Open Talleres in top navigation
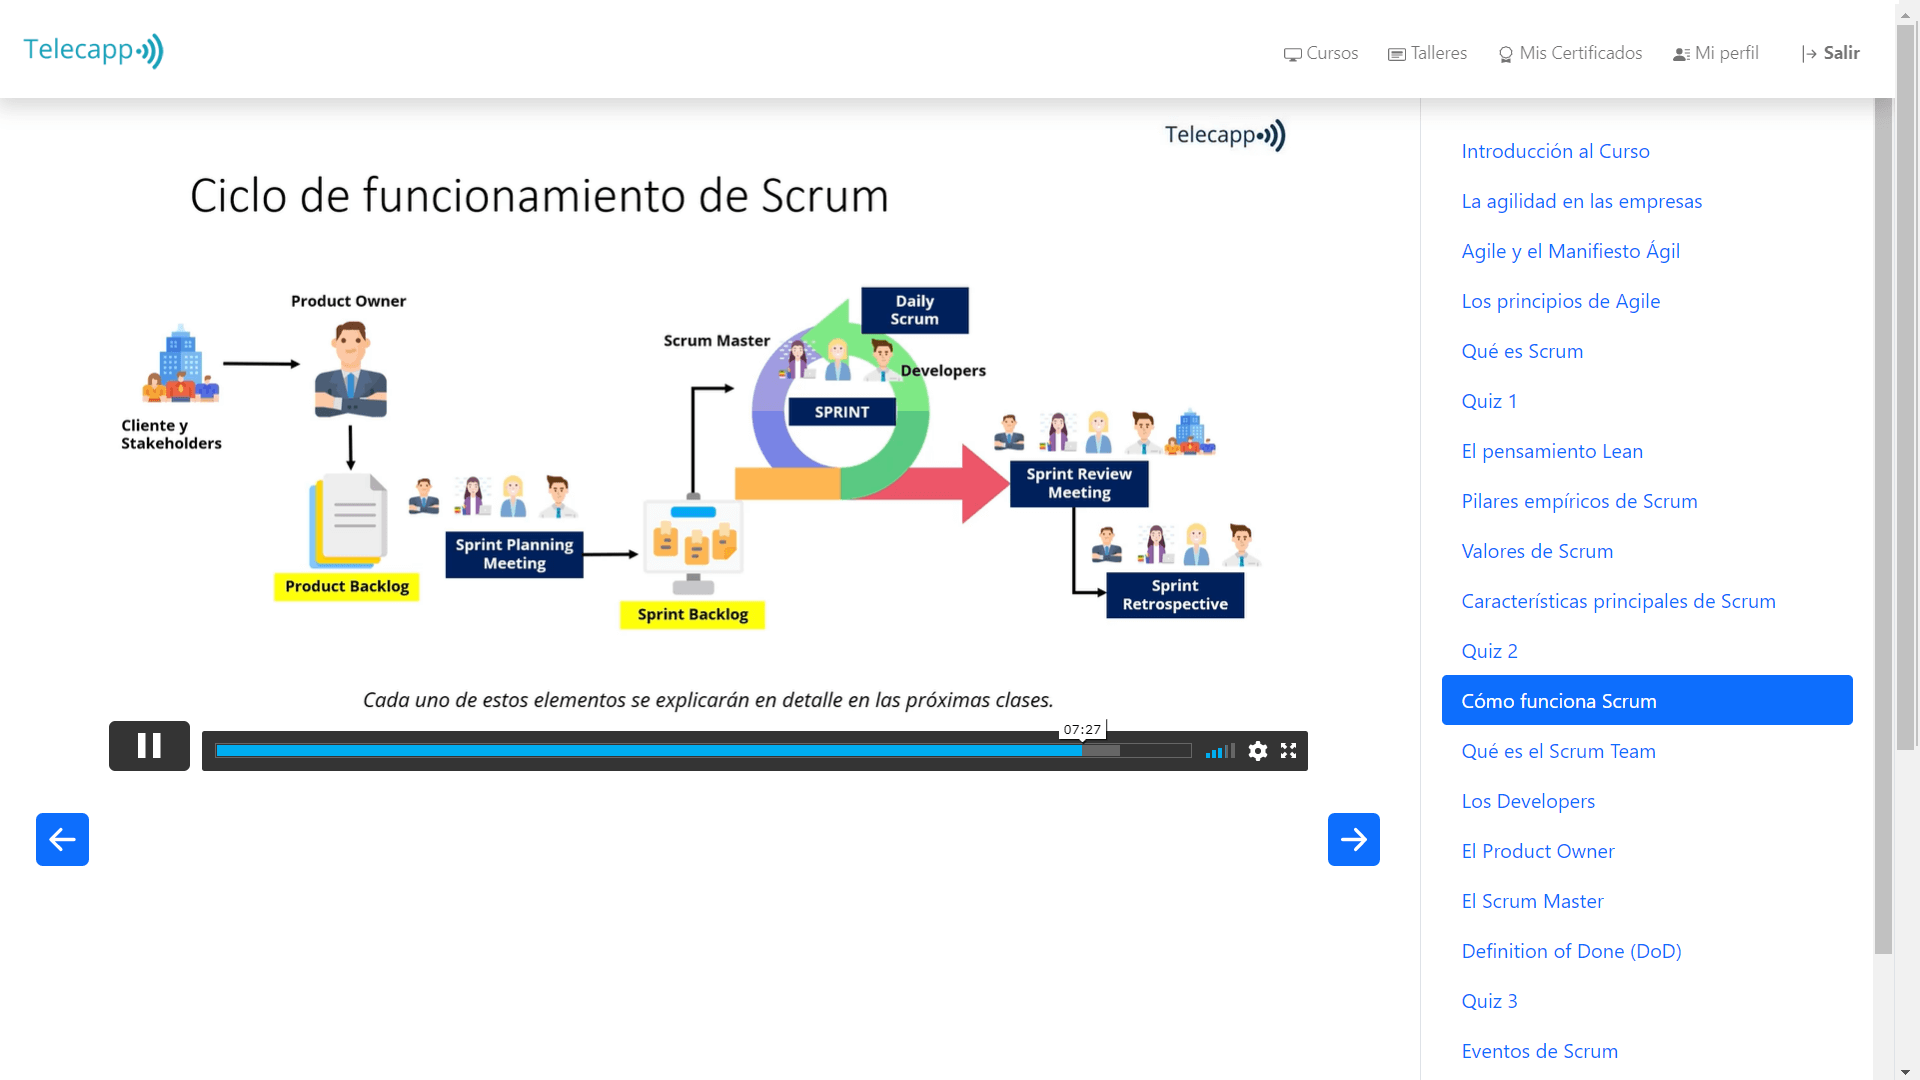 pyautogui.click(x=1428, y=53)
